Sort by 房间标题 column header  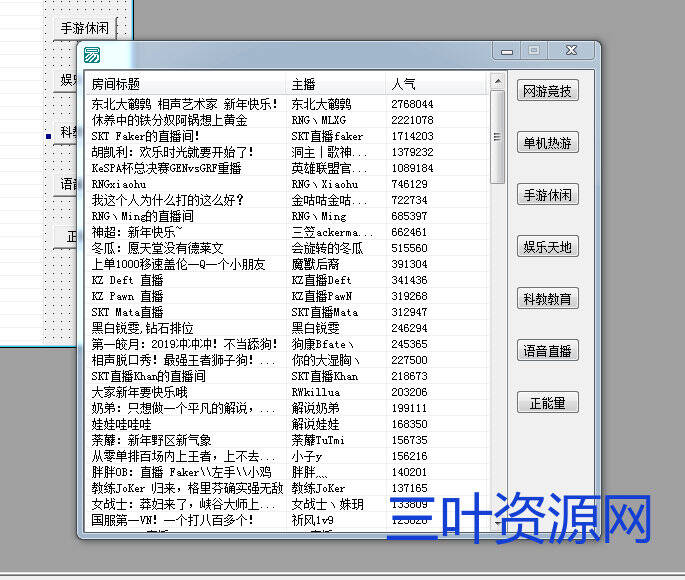pos(185,84)
